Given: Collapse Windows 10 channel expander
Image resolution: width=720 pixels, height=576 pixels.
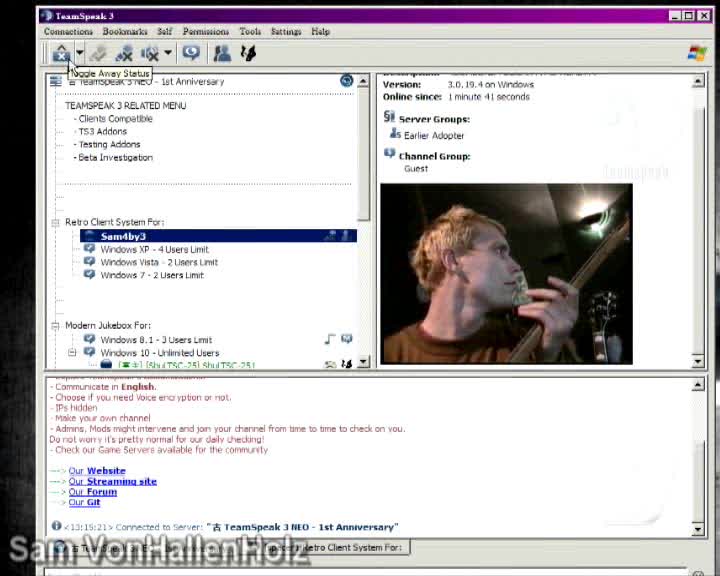Looking at the screenshot, I should pos(72,353).
